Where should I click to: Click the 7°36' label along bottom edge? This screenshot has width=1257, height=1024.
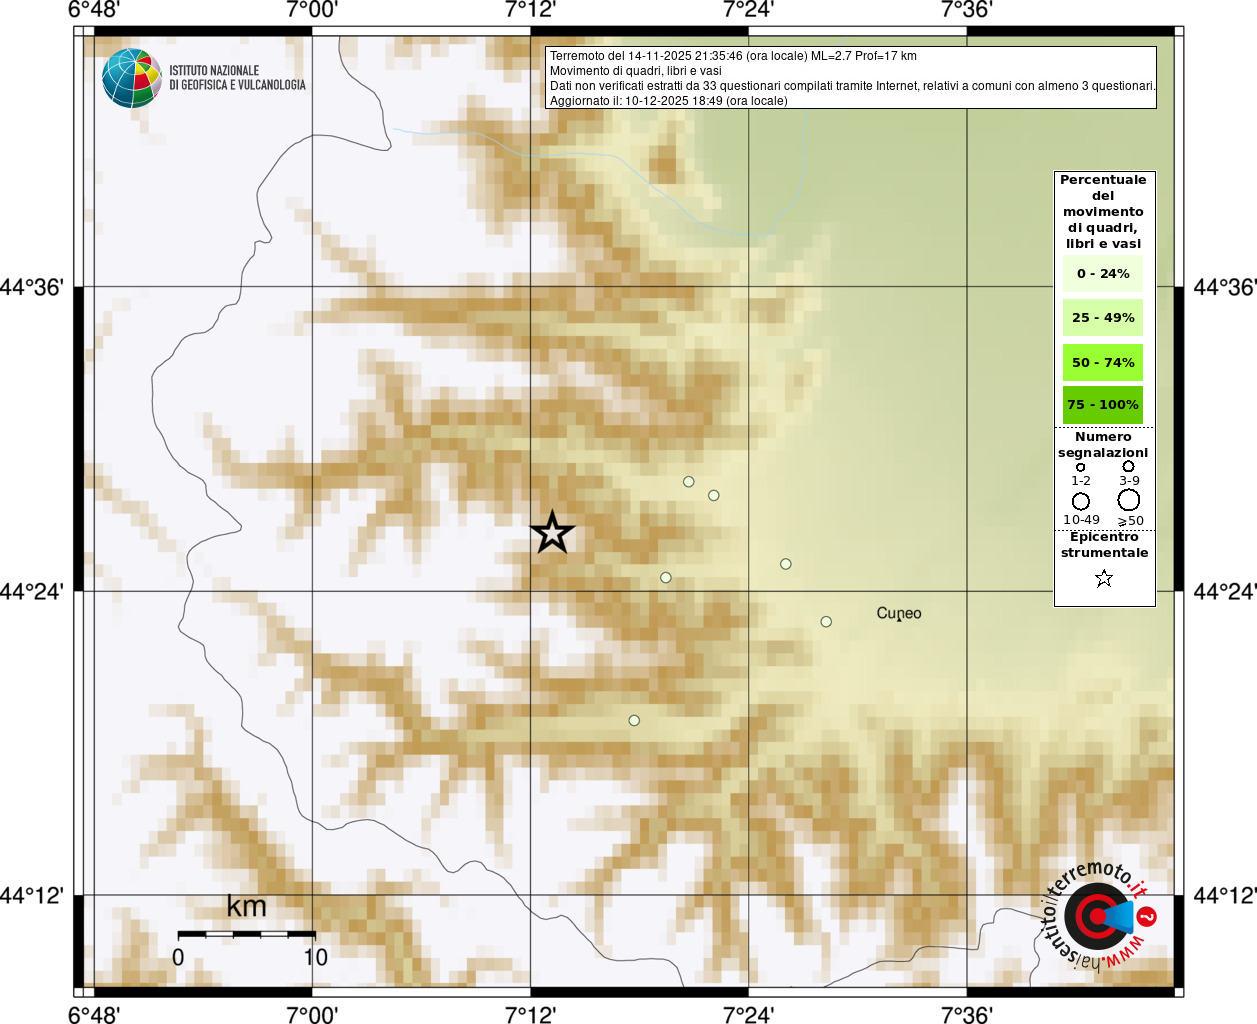coord(966,1014)
